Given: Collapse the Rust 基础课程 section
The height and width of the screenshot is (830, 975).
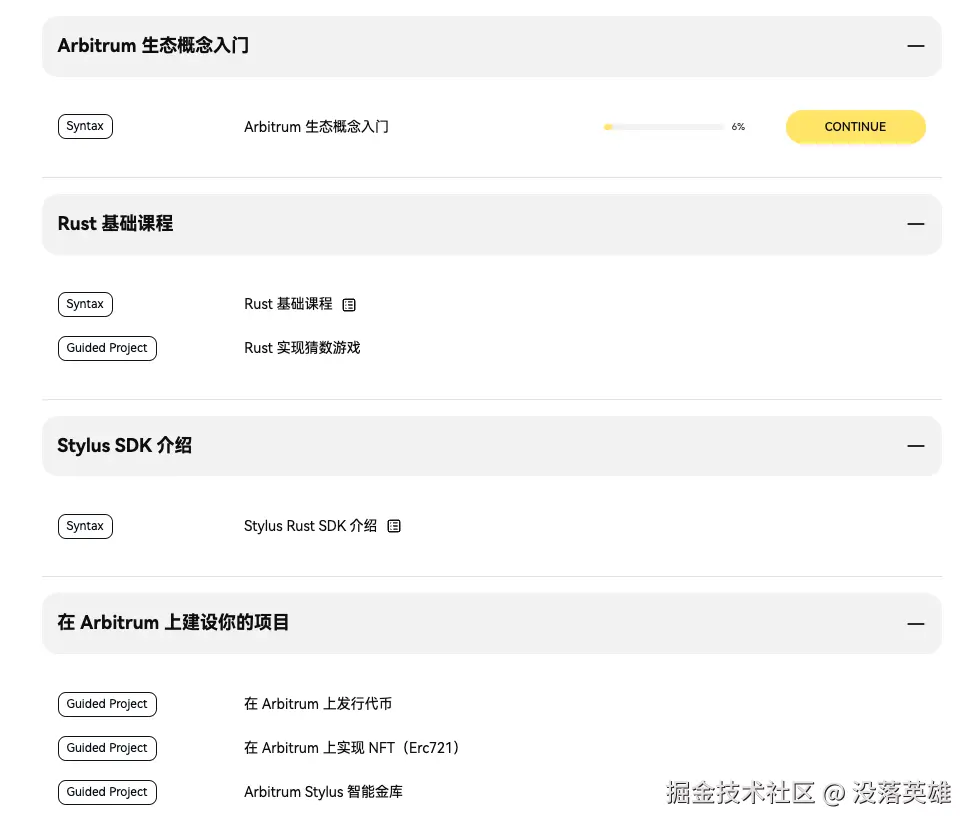Looking at the screenshot, I should pos(915,224).
